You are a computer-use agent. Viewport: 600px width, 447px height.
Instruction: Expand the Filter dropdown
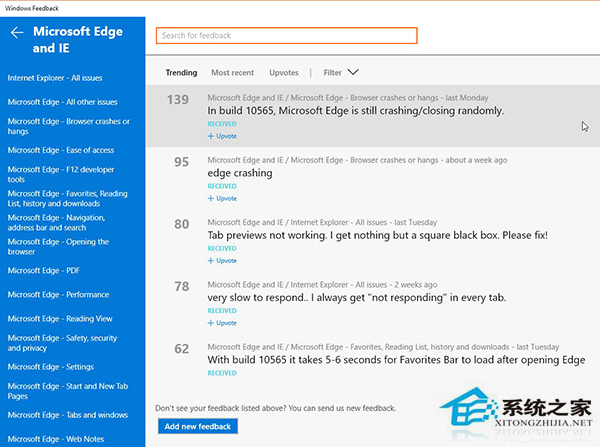pyautogui.click(x=341, y=72)
